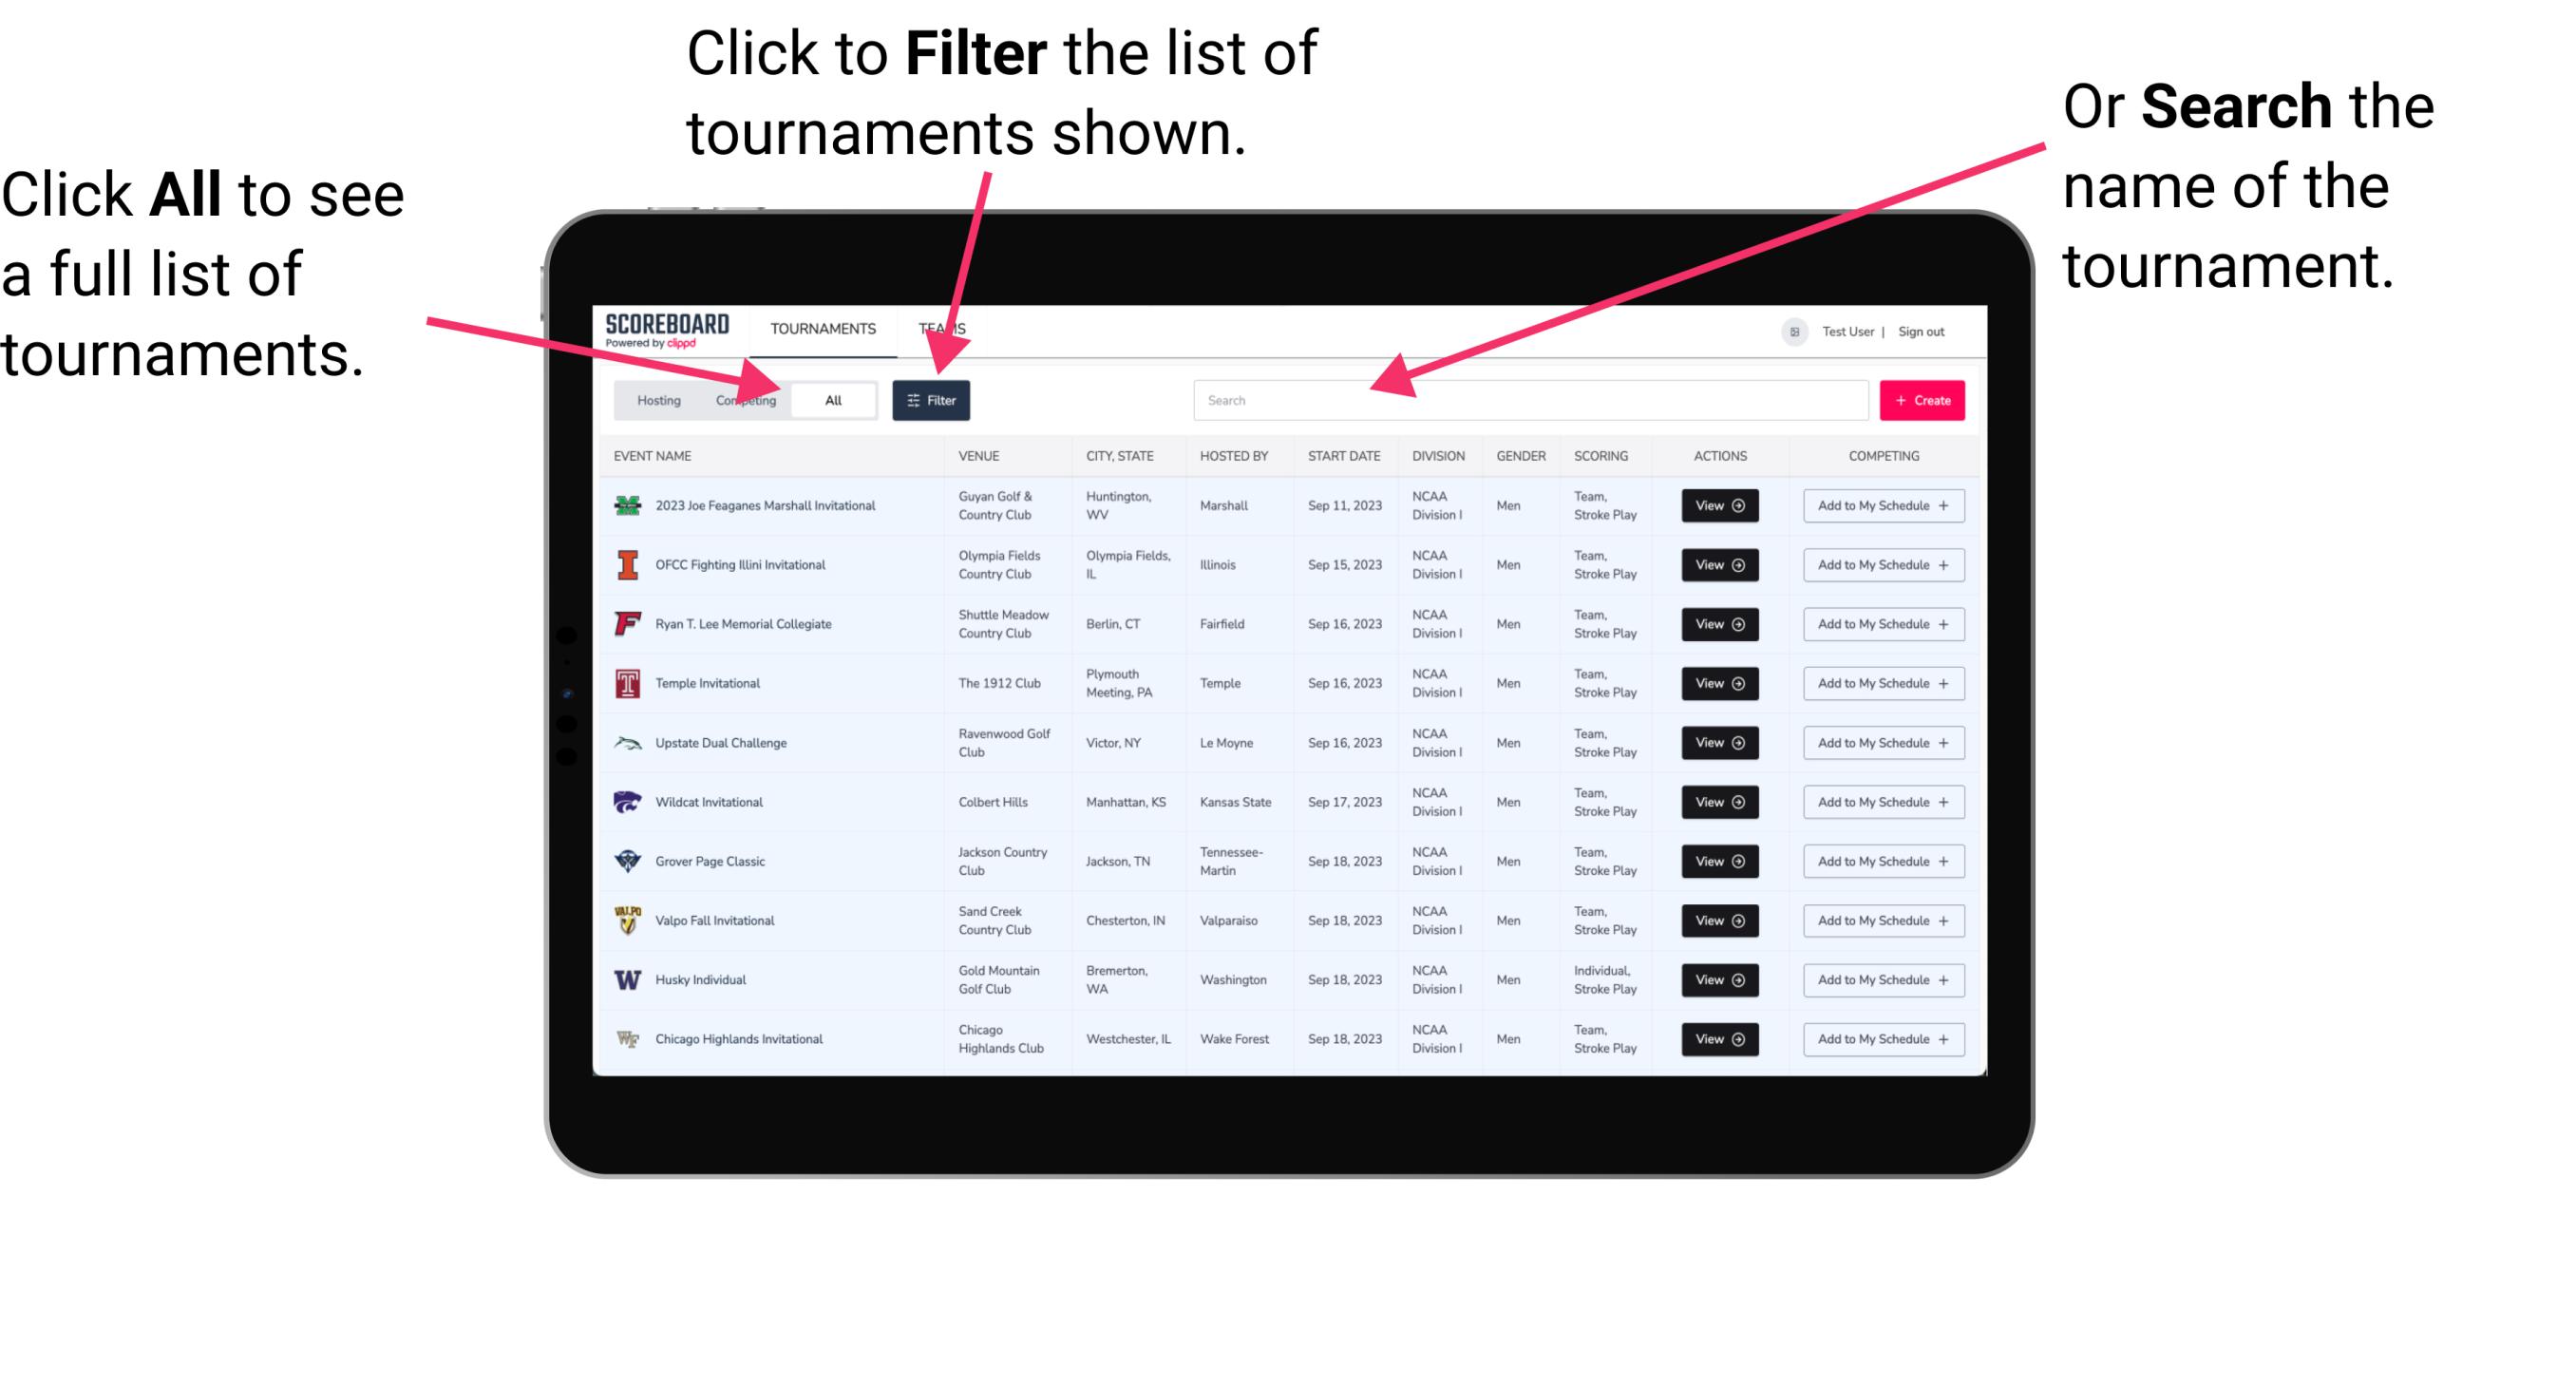Click the Wake Forest team logo icon
Image resolution: width=2576 pixels, height=1386 pixels.
point(624,1037)
